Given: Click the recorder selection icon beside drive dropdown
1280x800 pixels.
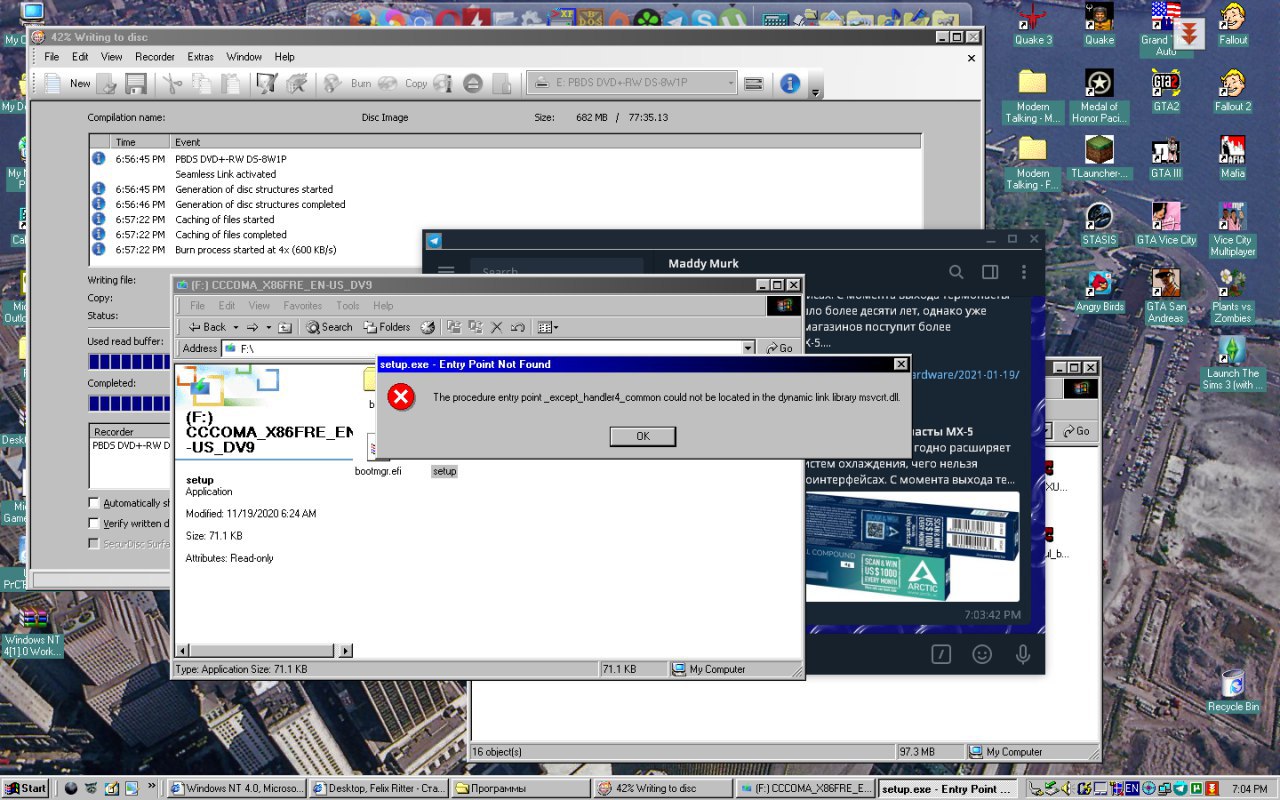Looking at the screenshot, I should click(x=754, y=84).
